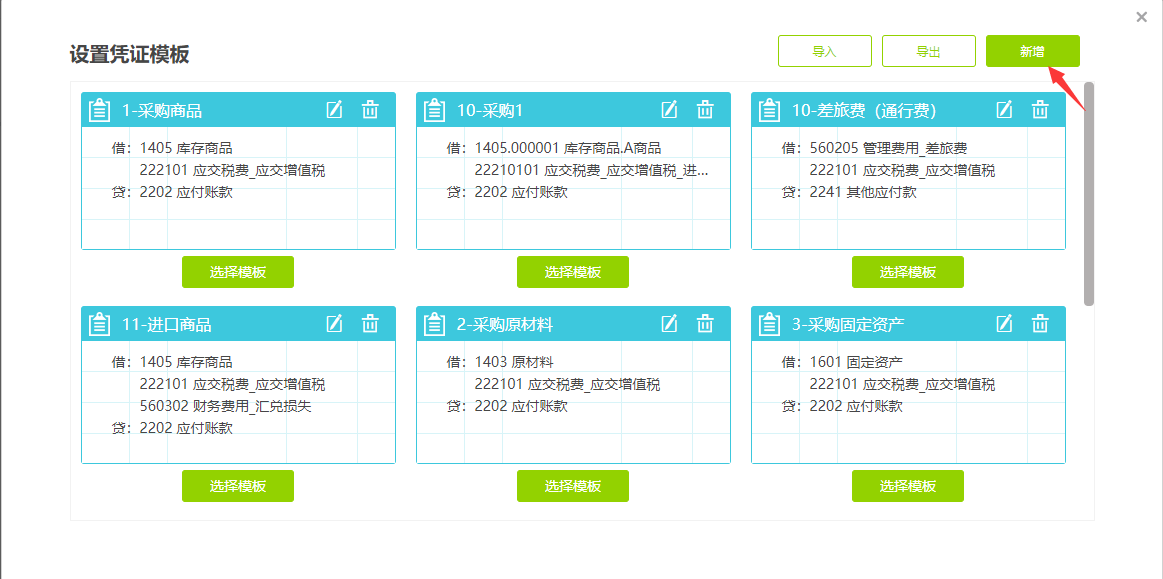Choose 选择模板 under 10-采购1
The image size is (1163, 579).
point(573,272)
